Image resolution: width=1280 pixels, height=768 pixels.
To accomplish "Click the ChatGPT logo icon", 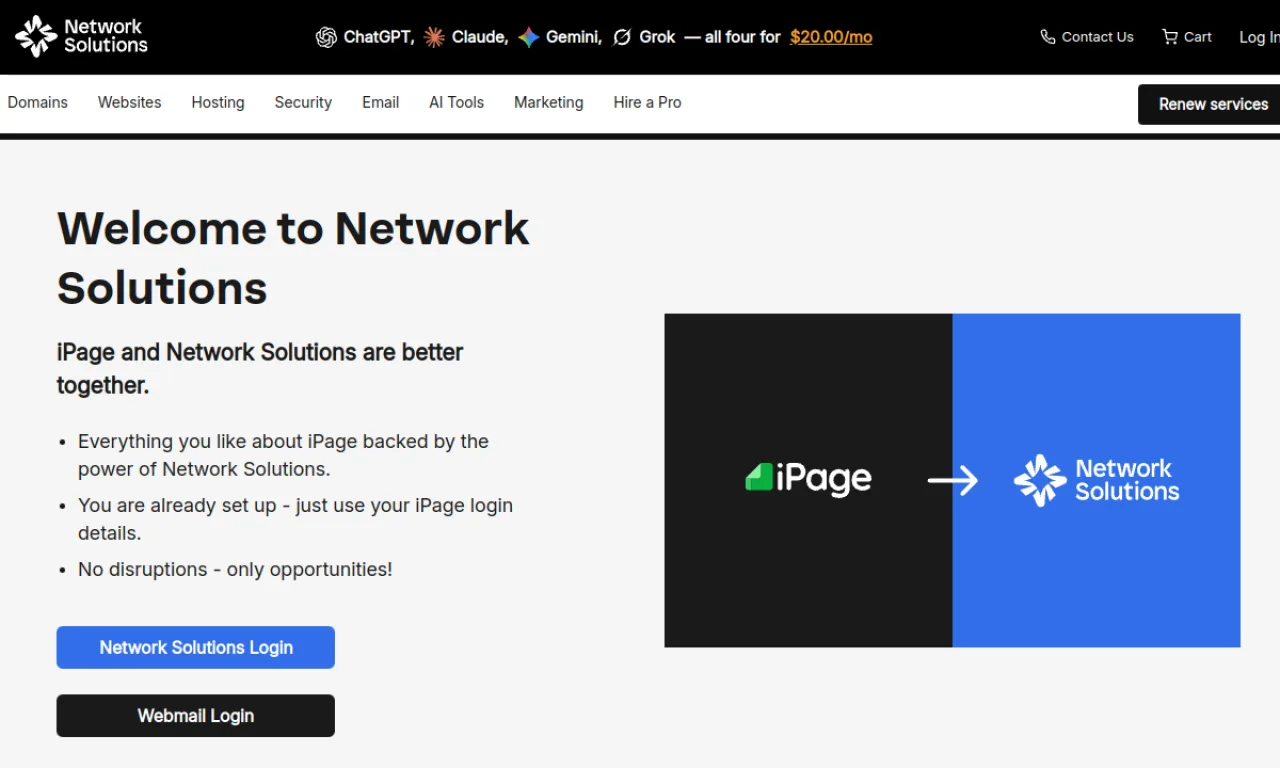I will click(326, 37).
